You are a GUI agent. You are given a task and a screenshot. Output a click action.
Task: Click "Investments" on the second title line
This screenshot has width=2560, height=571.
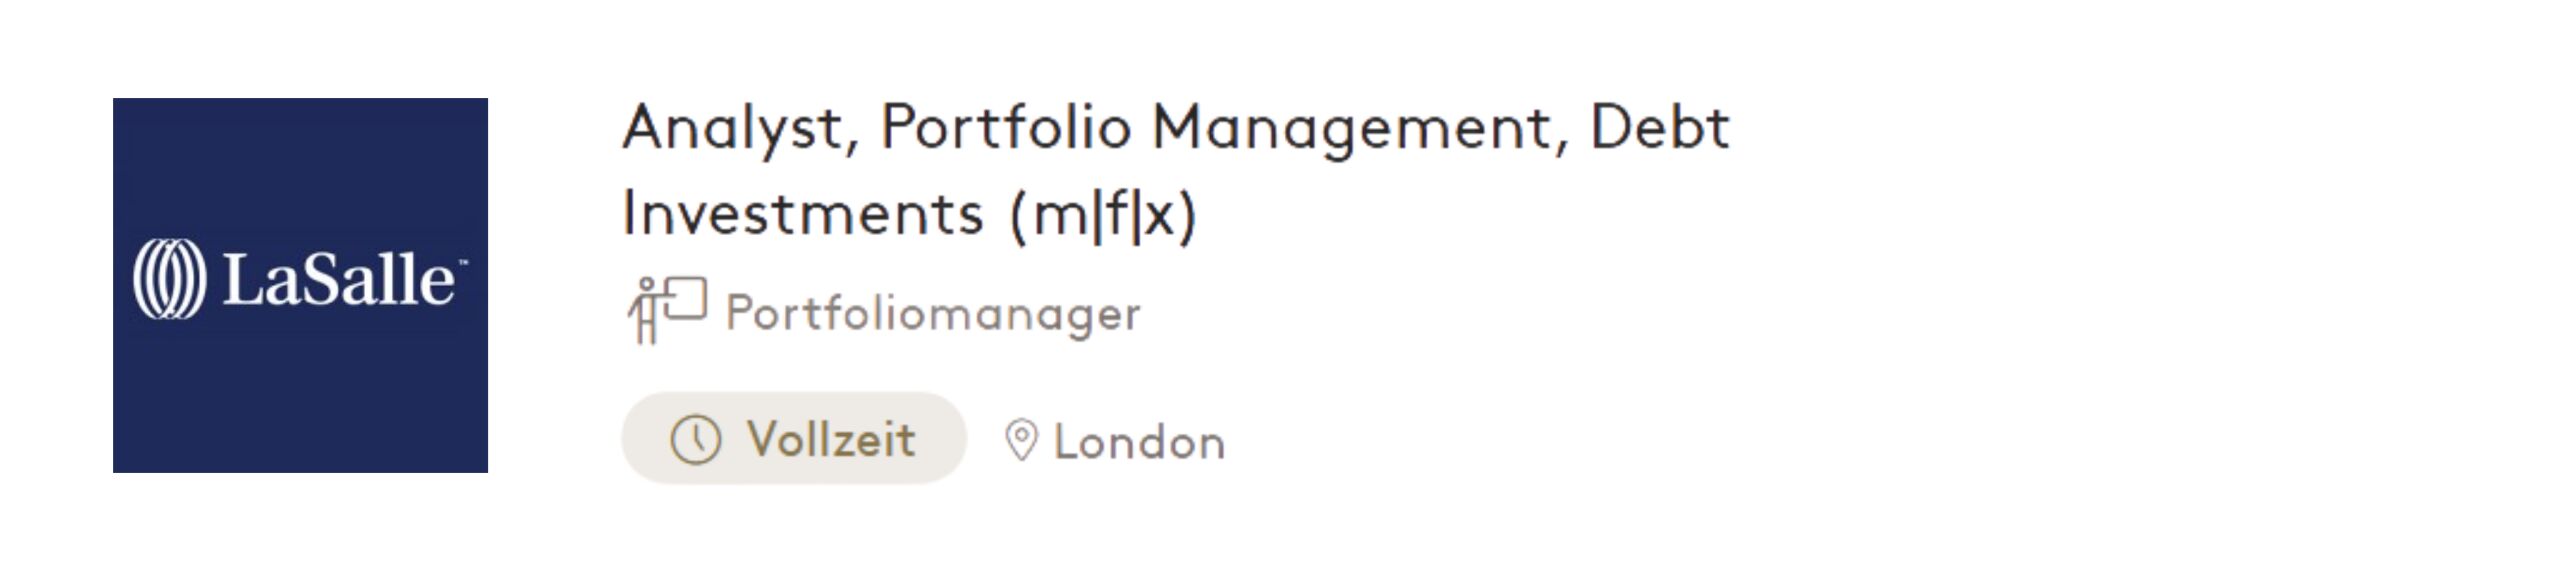pyautogui.click(x=803, y=214)
